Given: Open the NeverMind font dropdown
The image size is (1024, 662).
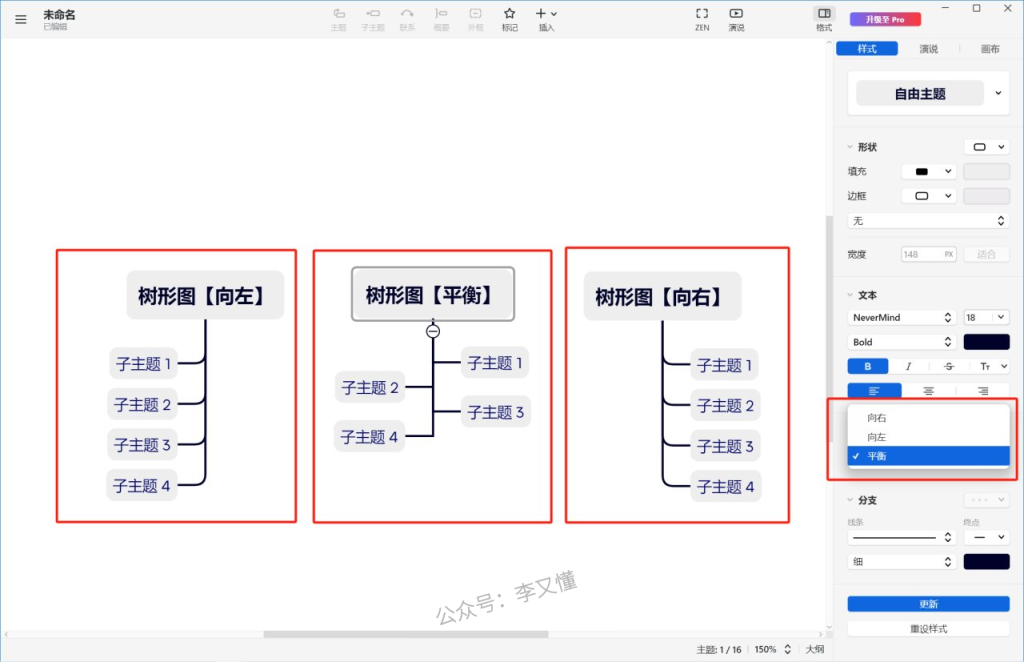Looking at the screenshot, I should click(x=902, y=317).
